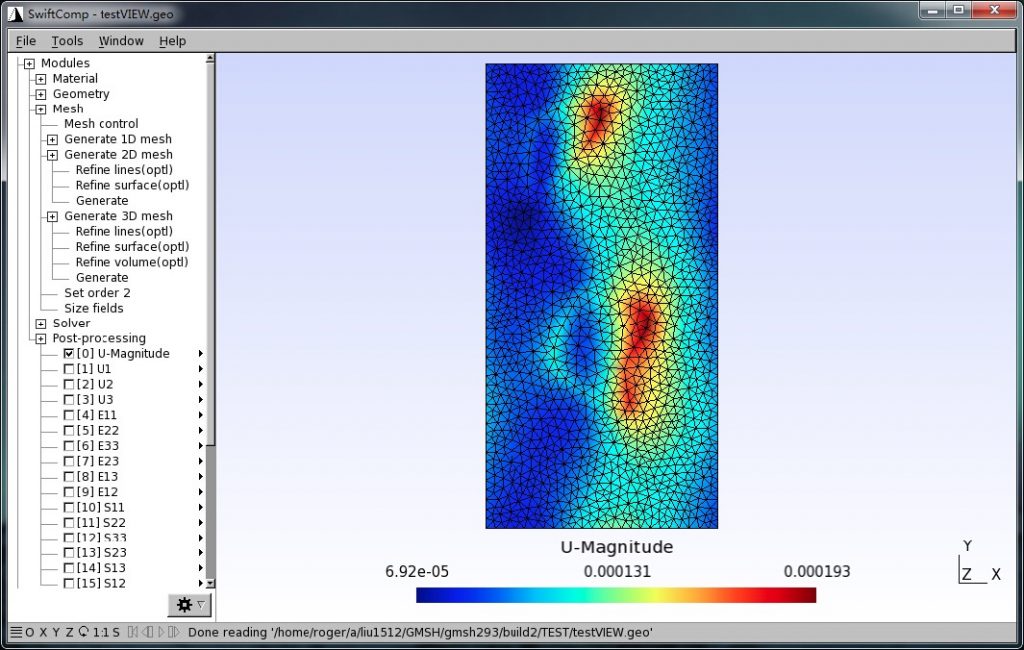The image size is (1024, 650).
Task: Click Generate under Generate 2D mesh
Action: pyautogui.click(x=102, y=200)
